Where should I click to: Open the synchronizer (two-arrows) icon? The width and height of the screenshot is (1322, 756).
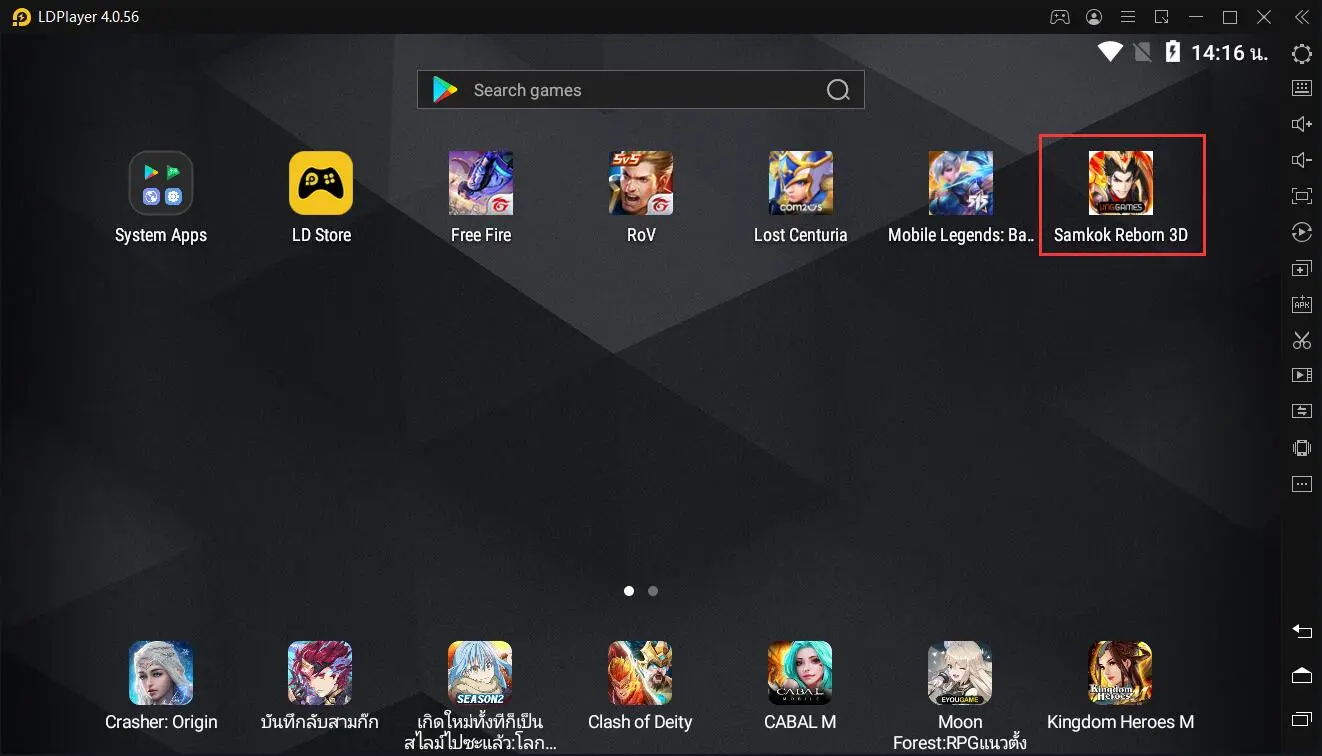(x=1301, y=411)
